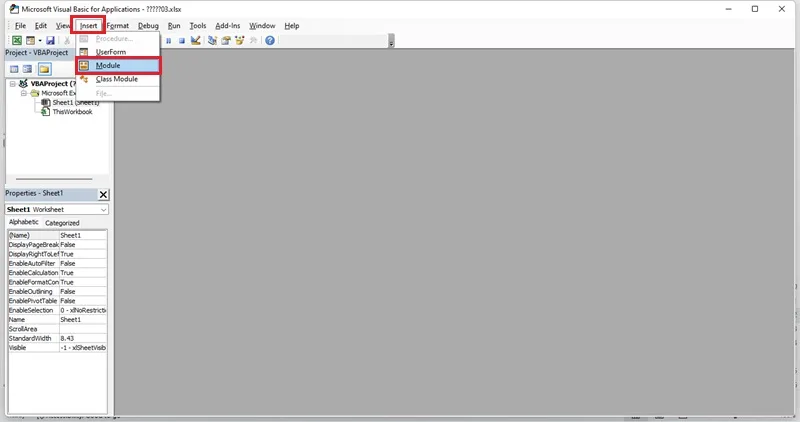Click the View Microsoft Excel toolbar icon
This screenshot has height=422, width=800.
pos(17,40)
